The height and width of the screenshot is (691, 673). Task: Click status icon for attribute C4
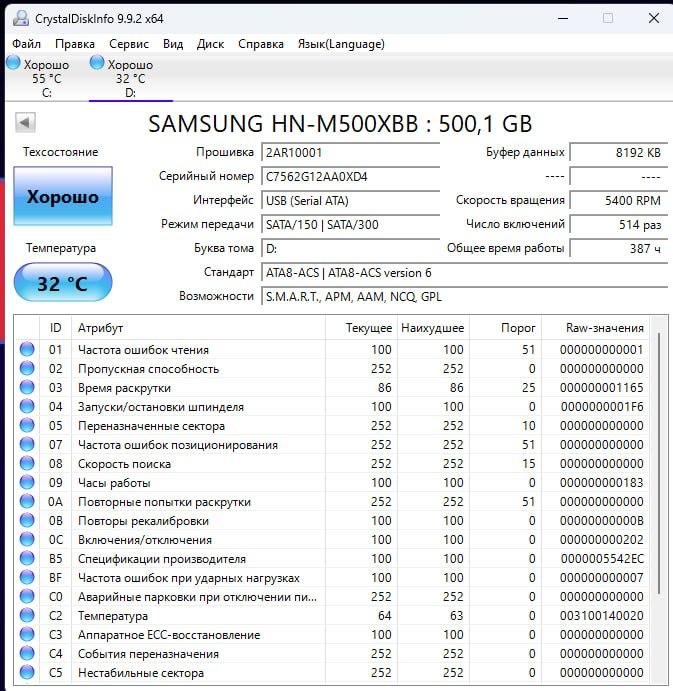[x=27, y=653]
